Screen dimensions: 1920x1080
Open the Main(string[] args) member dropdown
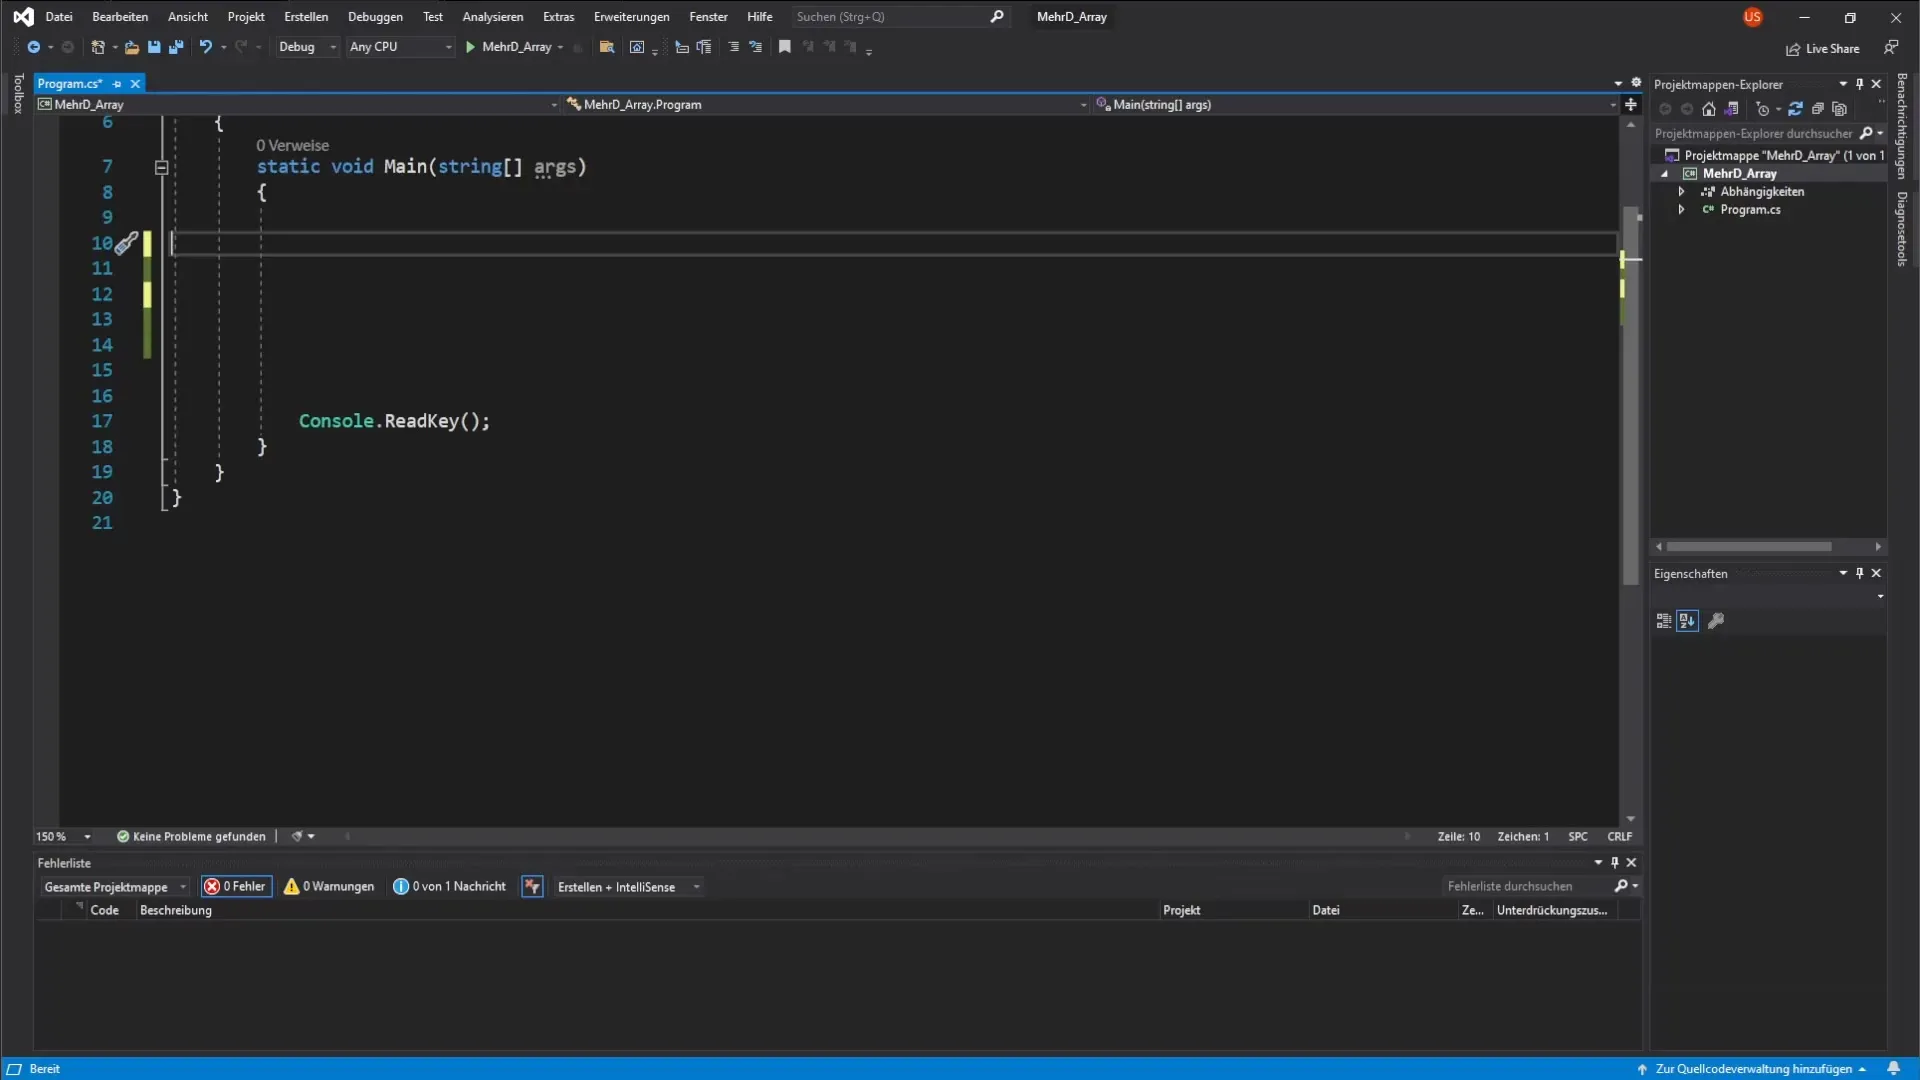[x=1355, y=104]
